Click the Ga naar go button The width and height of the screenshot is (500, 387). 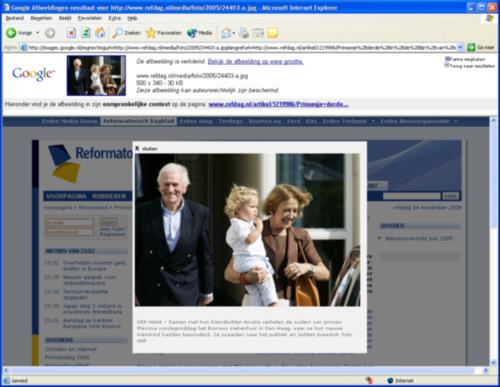pyautogui.click(x=480, y=47)
